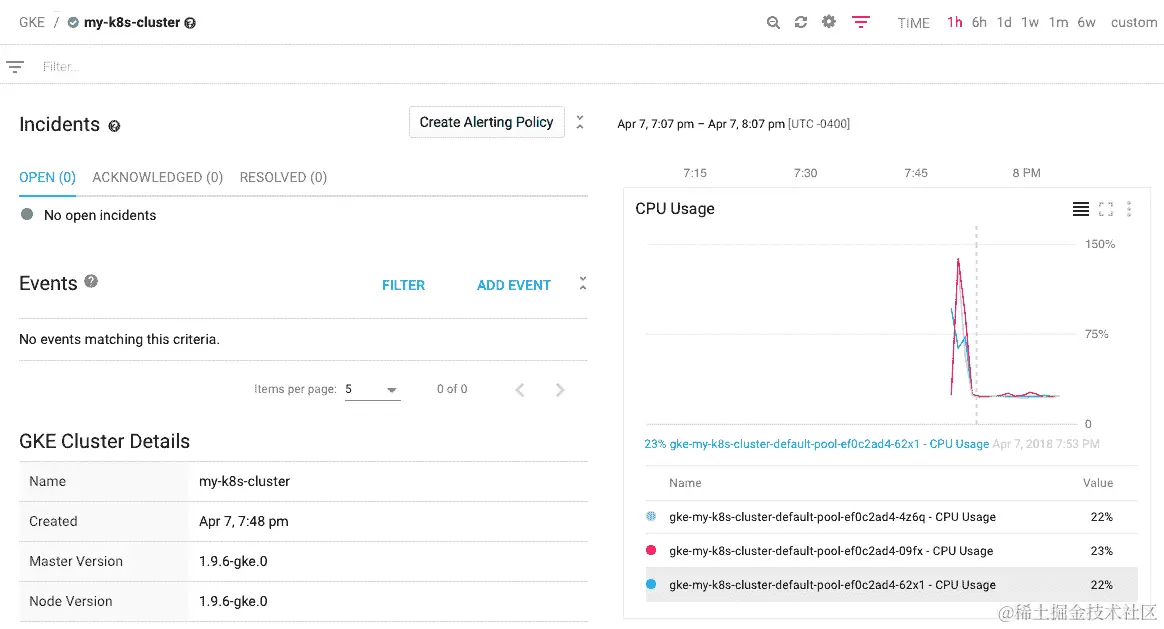
Task: Click the red swatch for node 09fx
Action: click(x=651, y=550)
